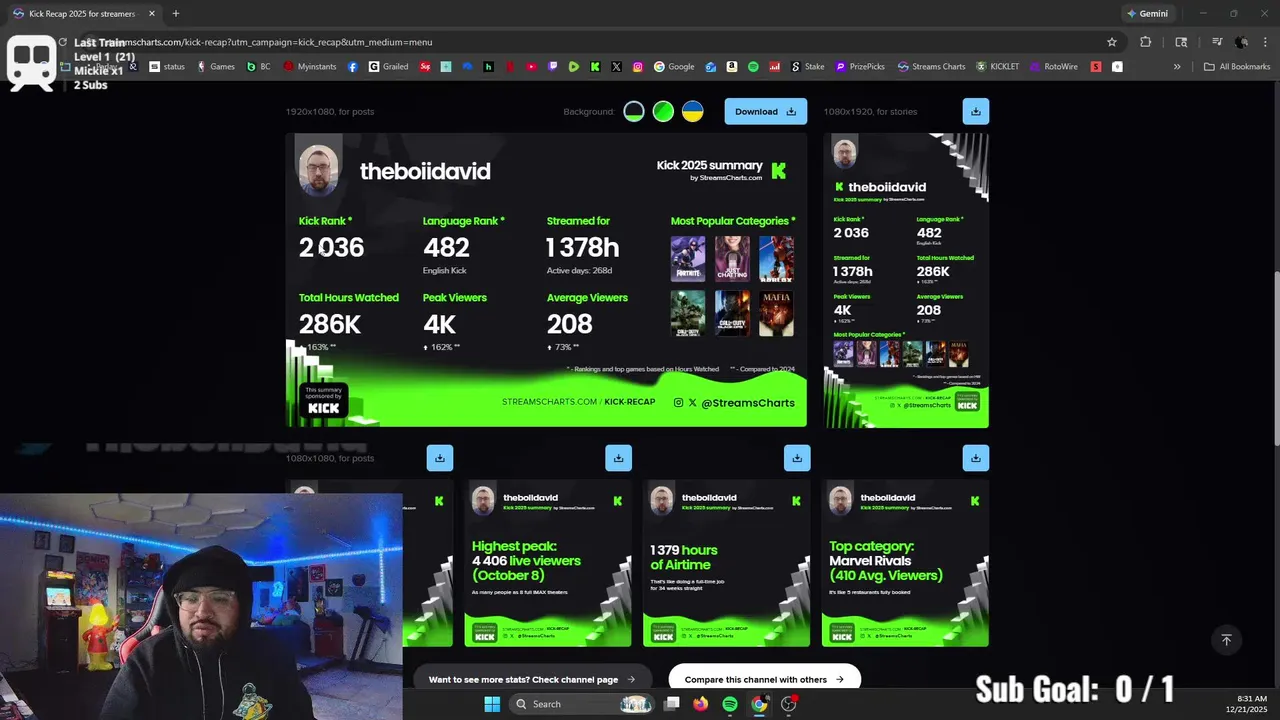Open Check channel page link
Viewport: 1280px width, 720px height.
[x=532, y=679]
